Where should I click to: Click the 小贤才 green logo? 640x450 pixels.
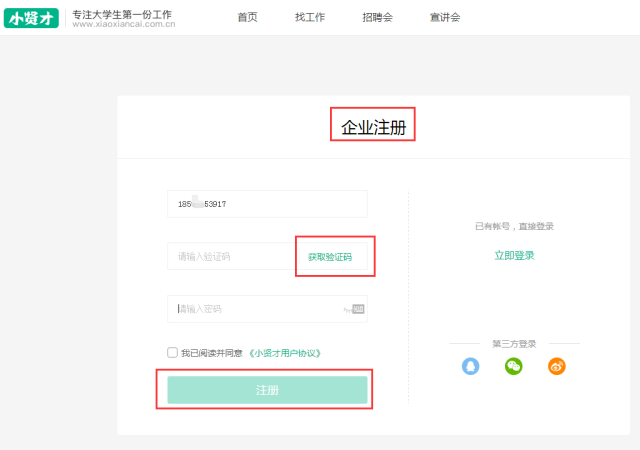point(31,18)
